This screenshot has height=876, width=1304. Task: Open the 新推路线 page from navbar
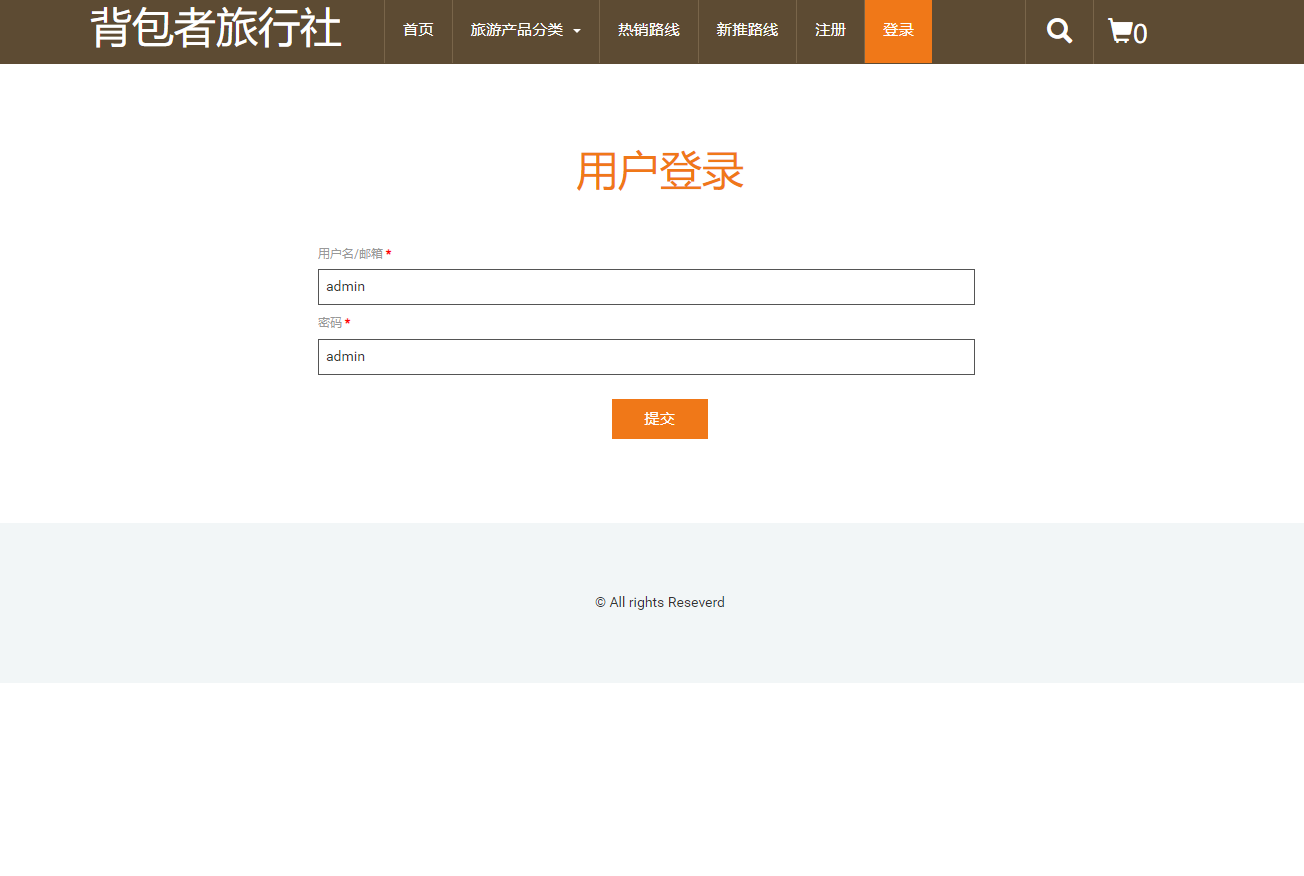[746, 31]
